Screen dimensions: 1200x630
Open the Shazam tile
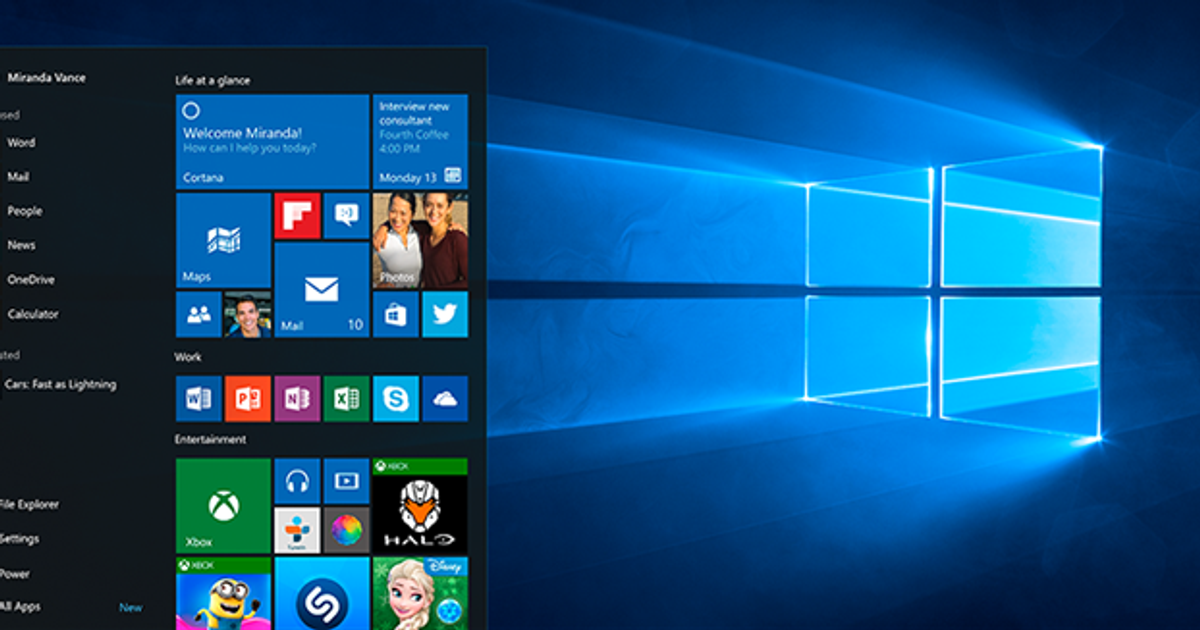pyautogui.click(x=322, y=593)
